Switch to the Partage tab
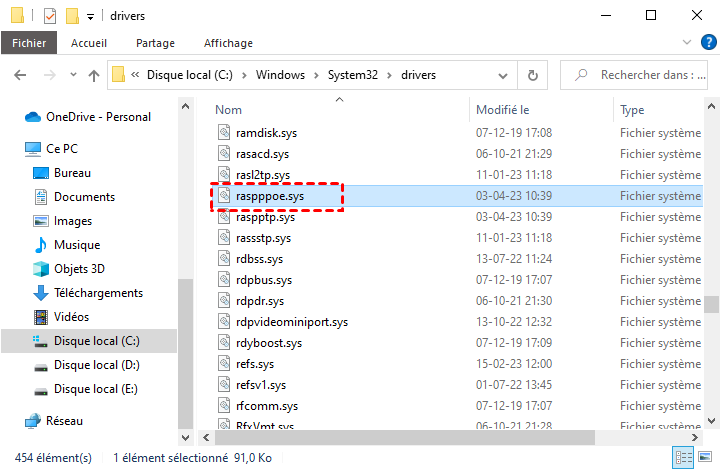The height and width of the screenshot is (470, 721). pyautogui.click(x=155, y=43)
